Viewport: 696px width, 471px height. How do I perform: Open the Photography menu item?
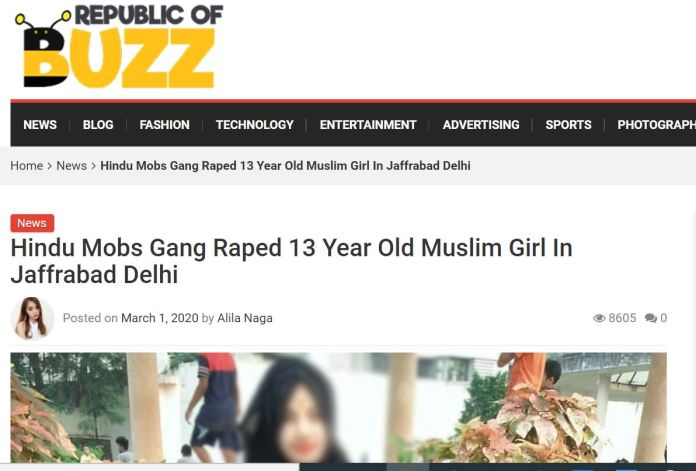(x=656, y=125)
